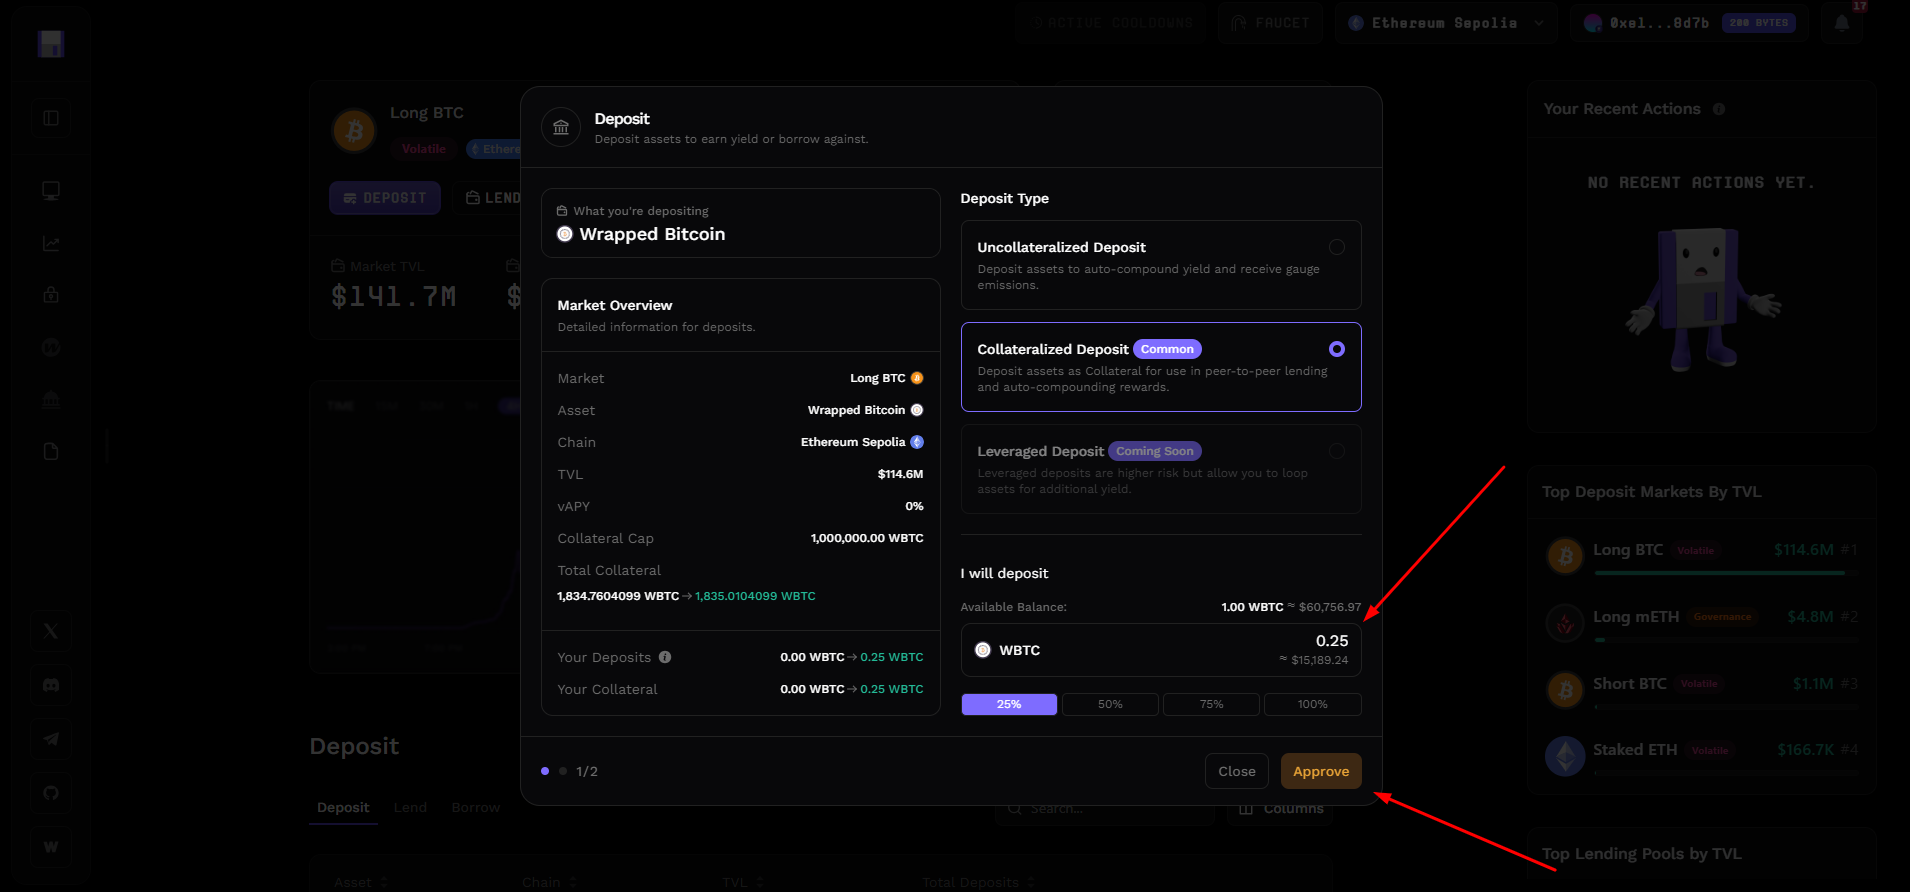Click the Approve button
The image size is (1910, 892).
coord(1321,771)
